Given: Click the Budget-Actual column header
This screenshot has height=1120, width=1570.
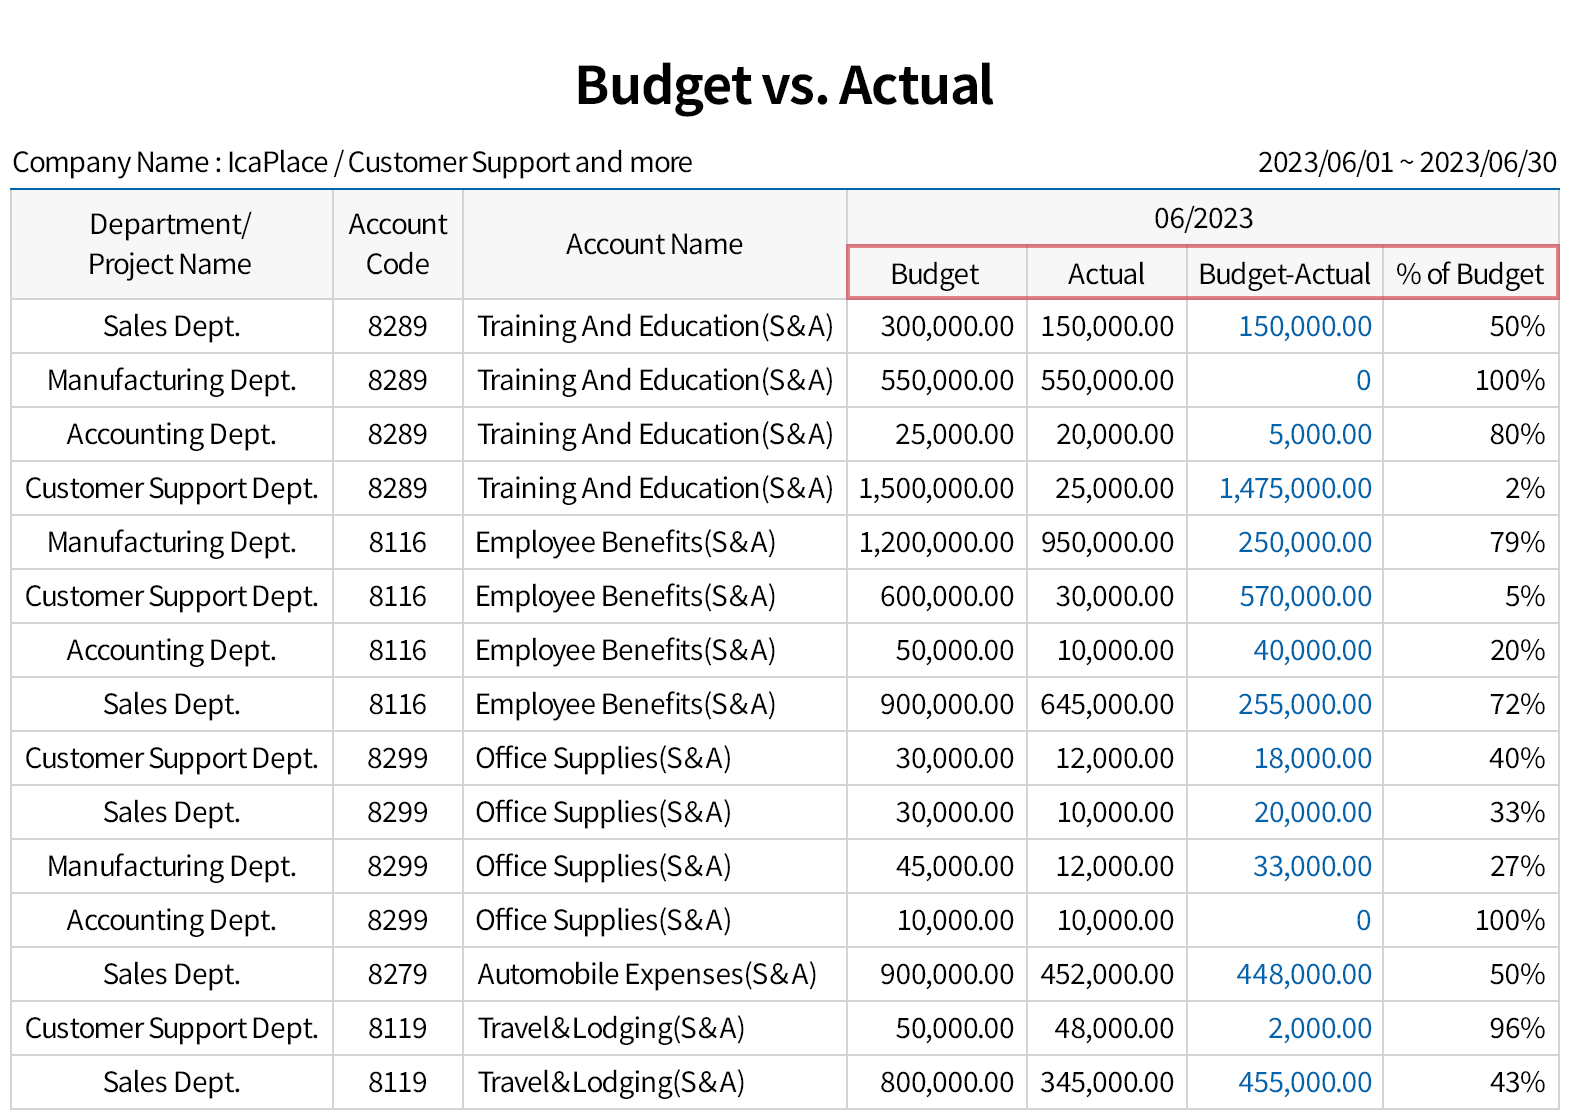Looking at the screenshot, I should point(1284,274).
